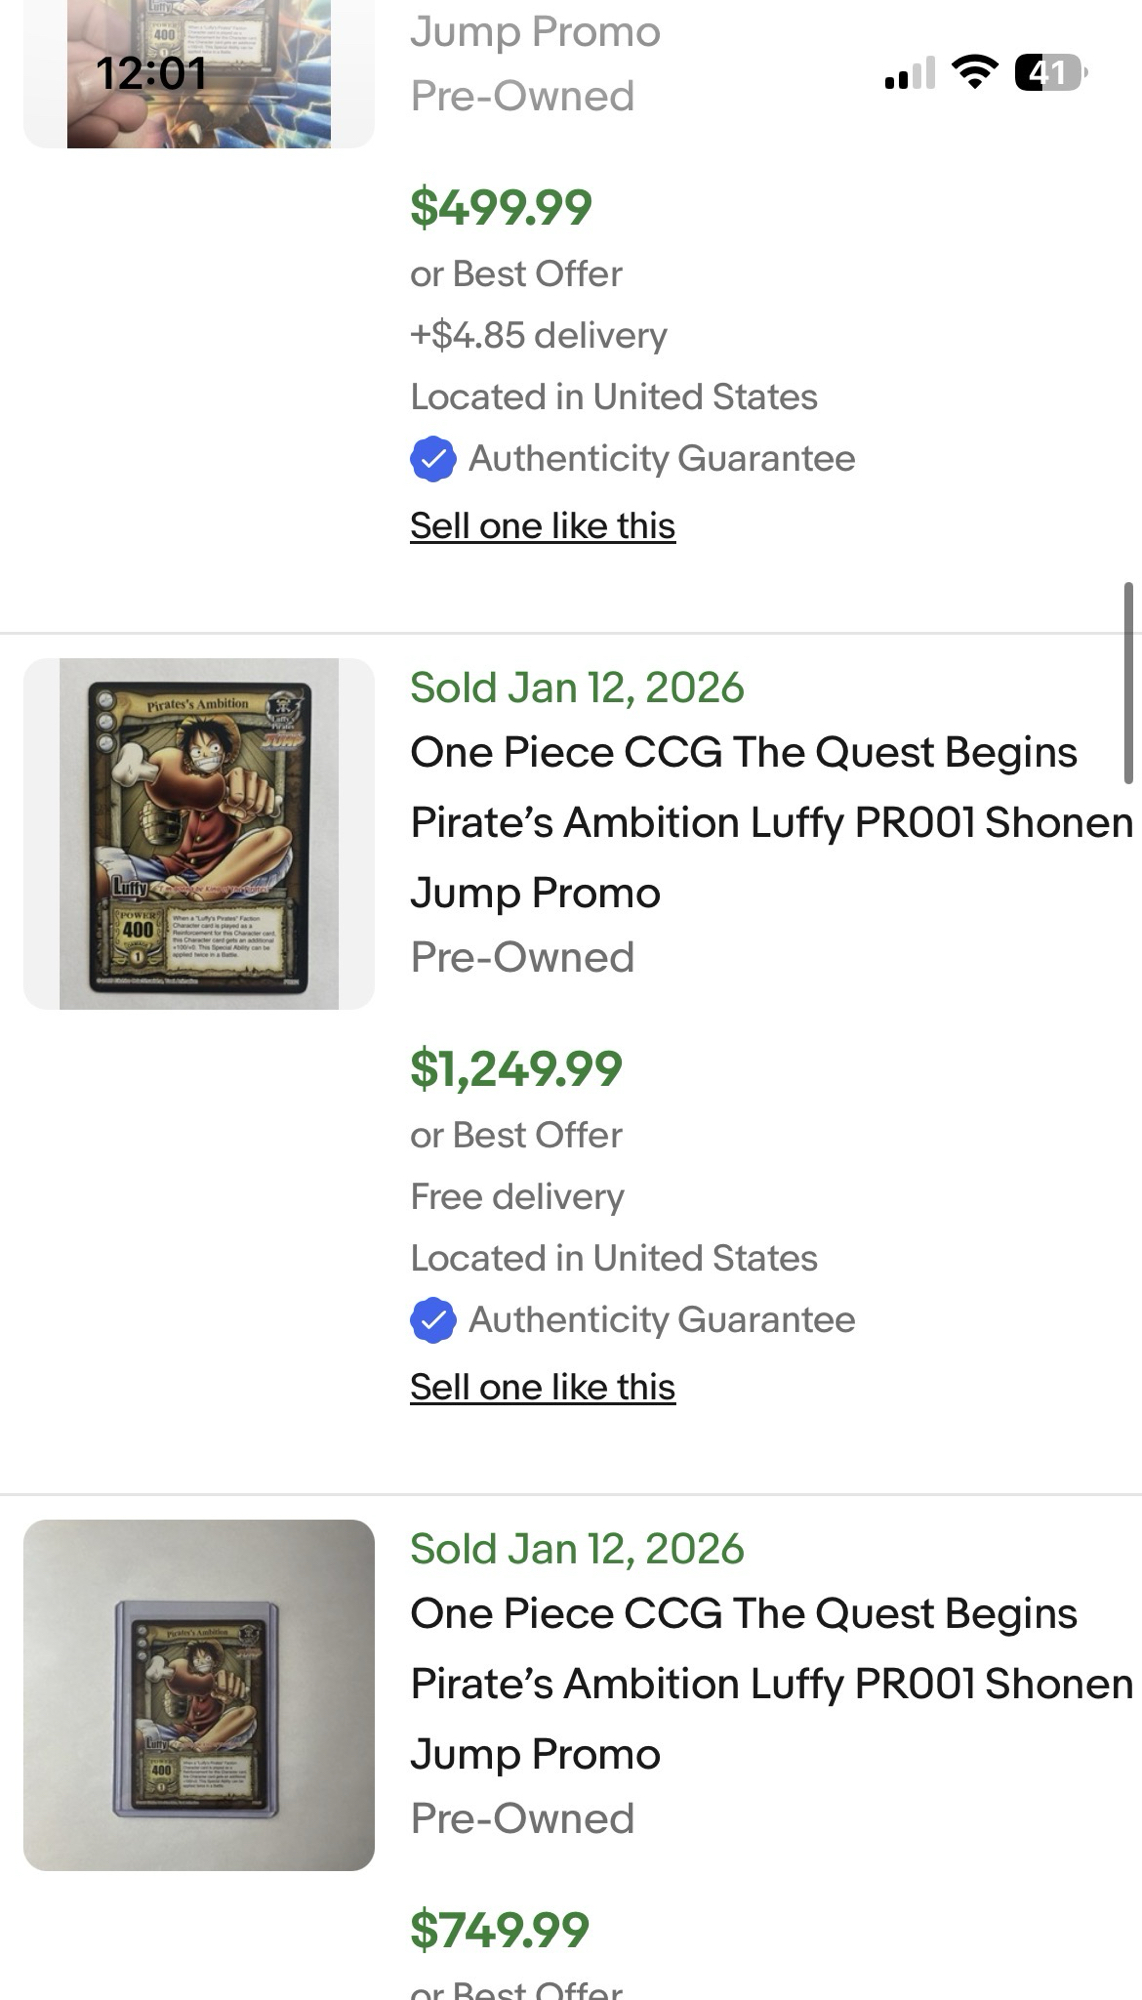Click "Sell one like this" under the $499.99 listing
This screenshot has height=2000, width=1142.
point(543,526)
